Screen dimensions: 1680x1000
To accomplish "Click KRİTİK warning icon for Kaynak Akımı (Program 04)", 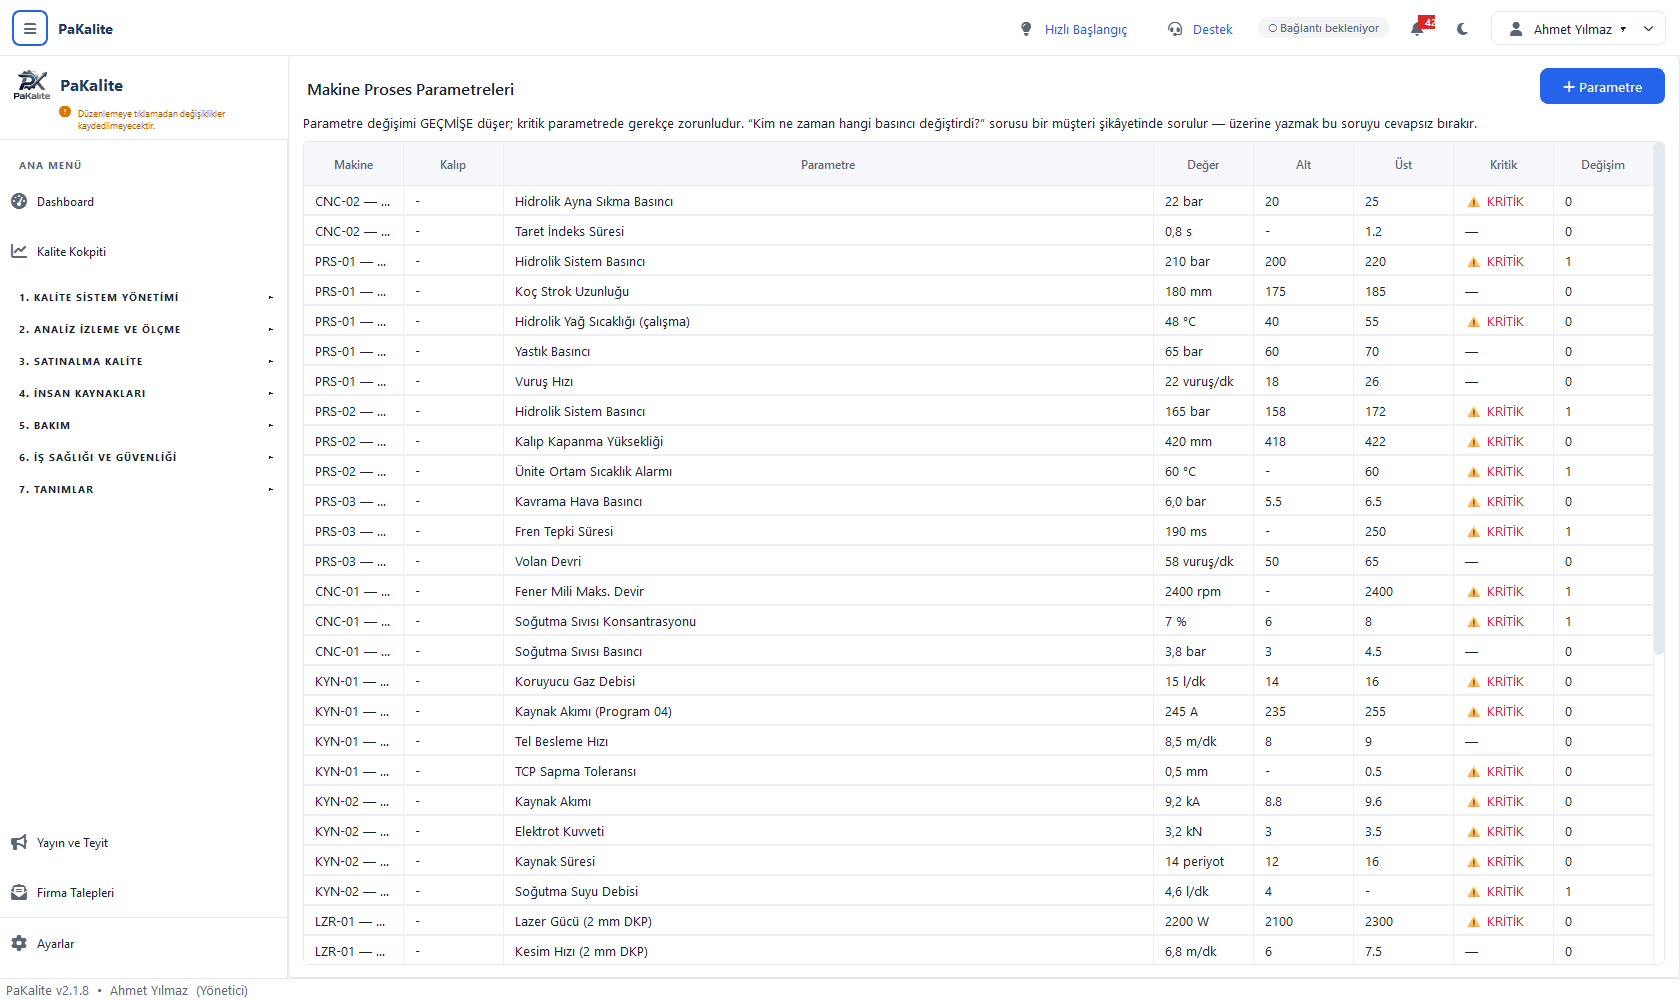I will tap(1473, 712).
